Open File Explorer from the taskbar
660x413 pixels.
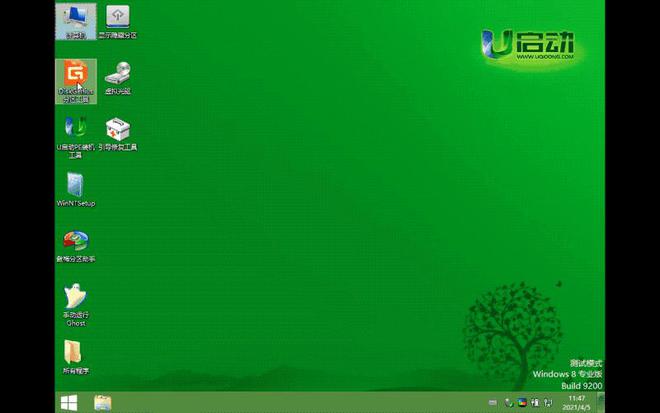102,402
